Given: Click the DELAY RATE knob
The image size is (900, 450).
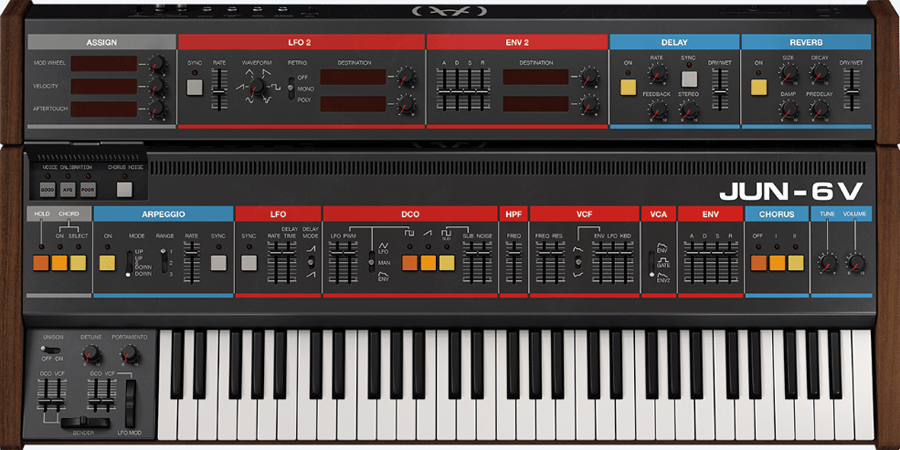Looking at the screenshot, I should (x=657, y=73).
